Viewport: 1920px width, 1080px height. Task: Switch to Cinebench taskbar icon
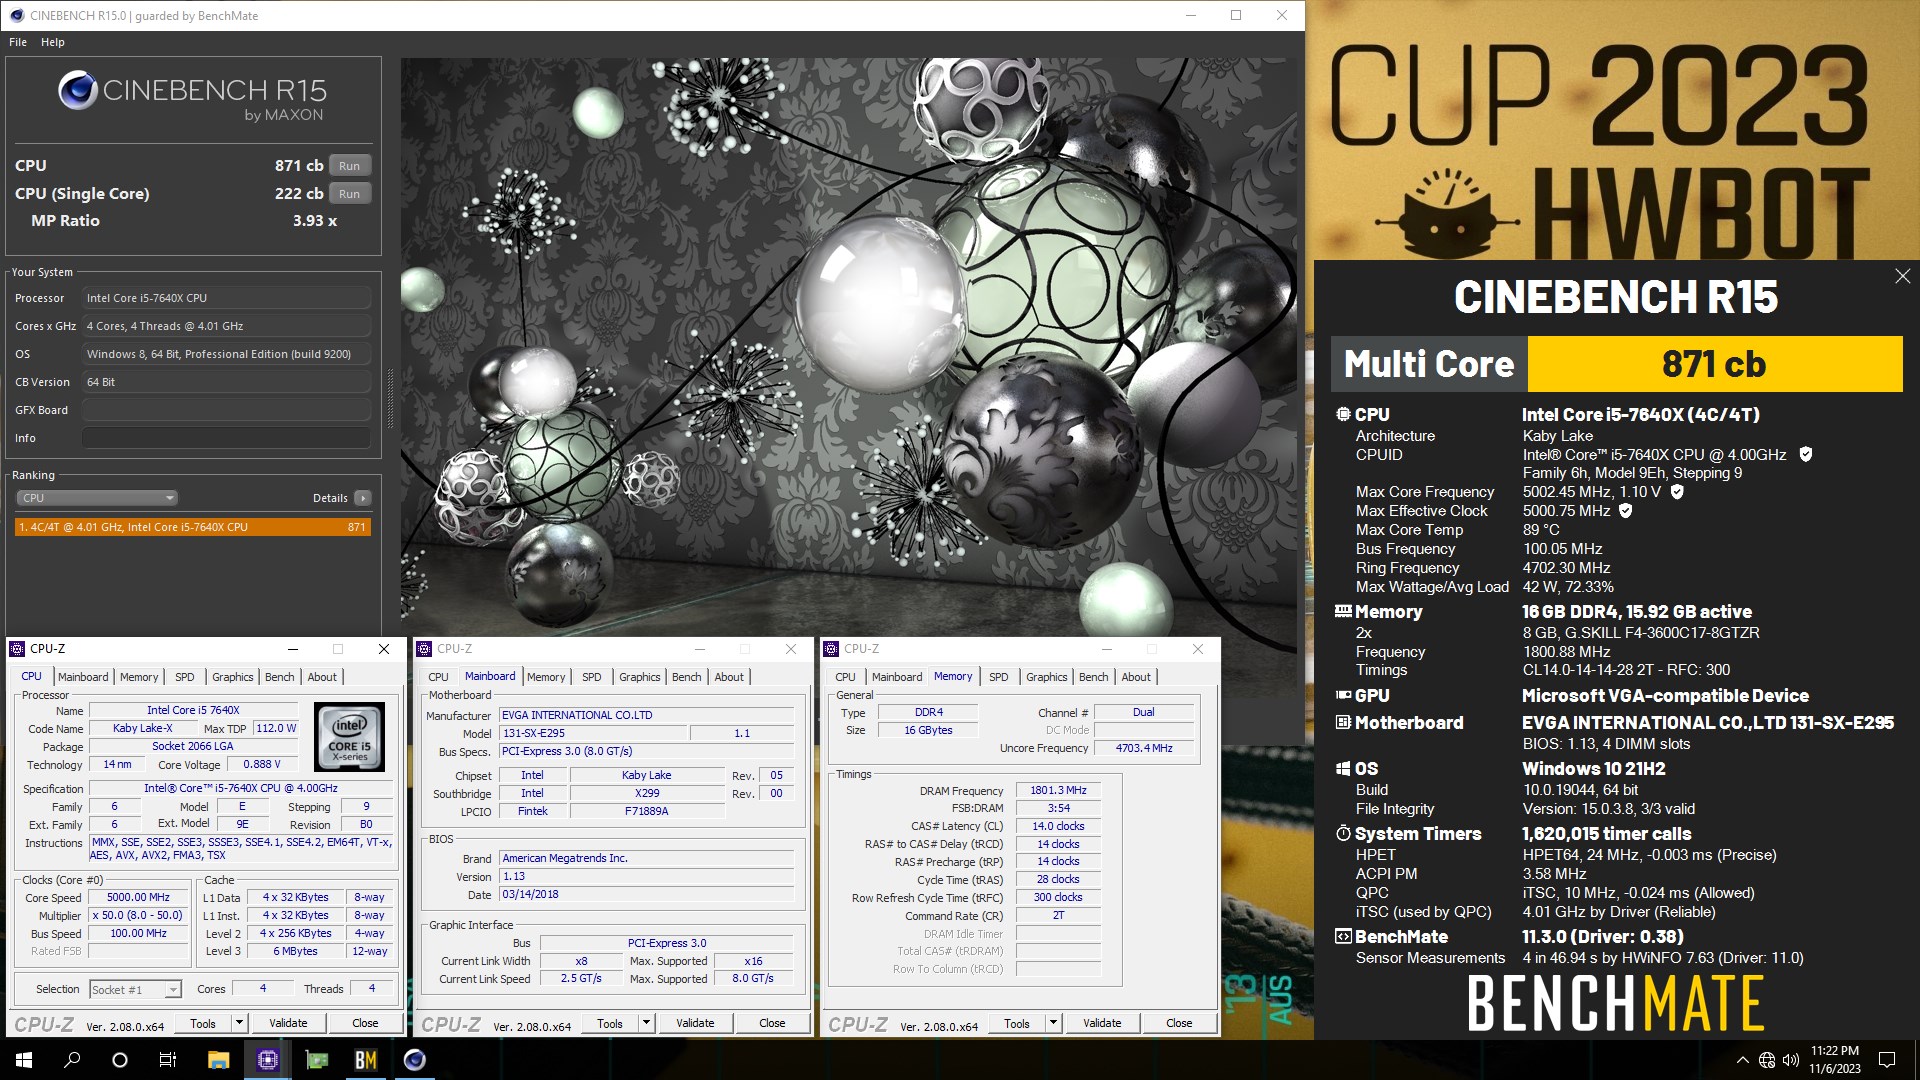(x=414, y=1060)
